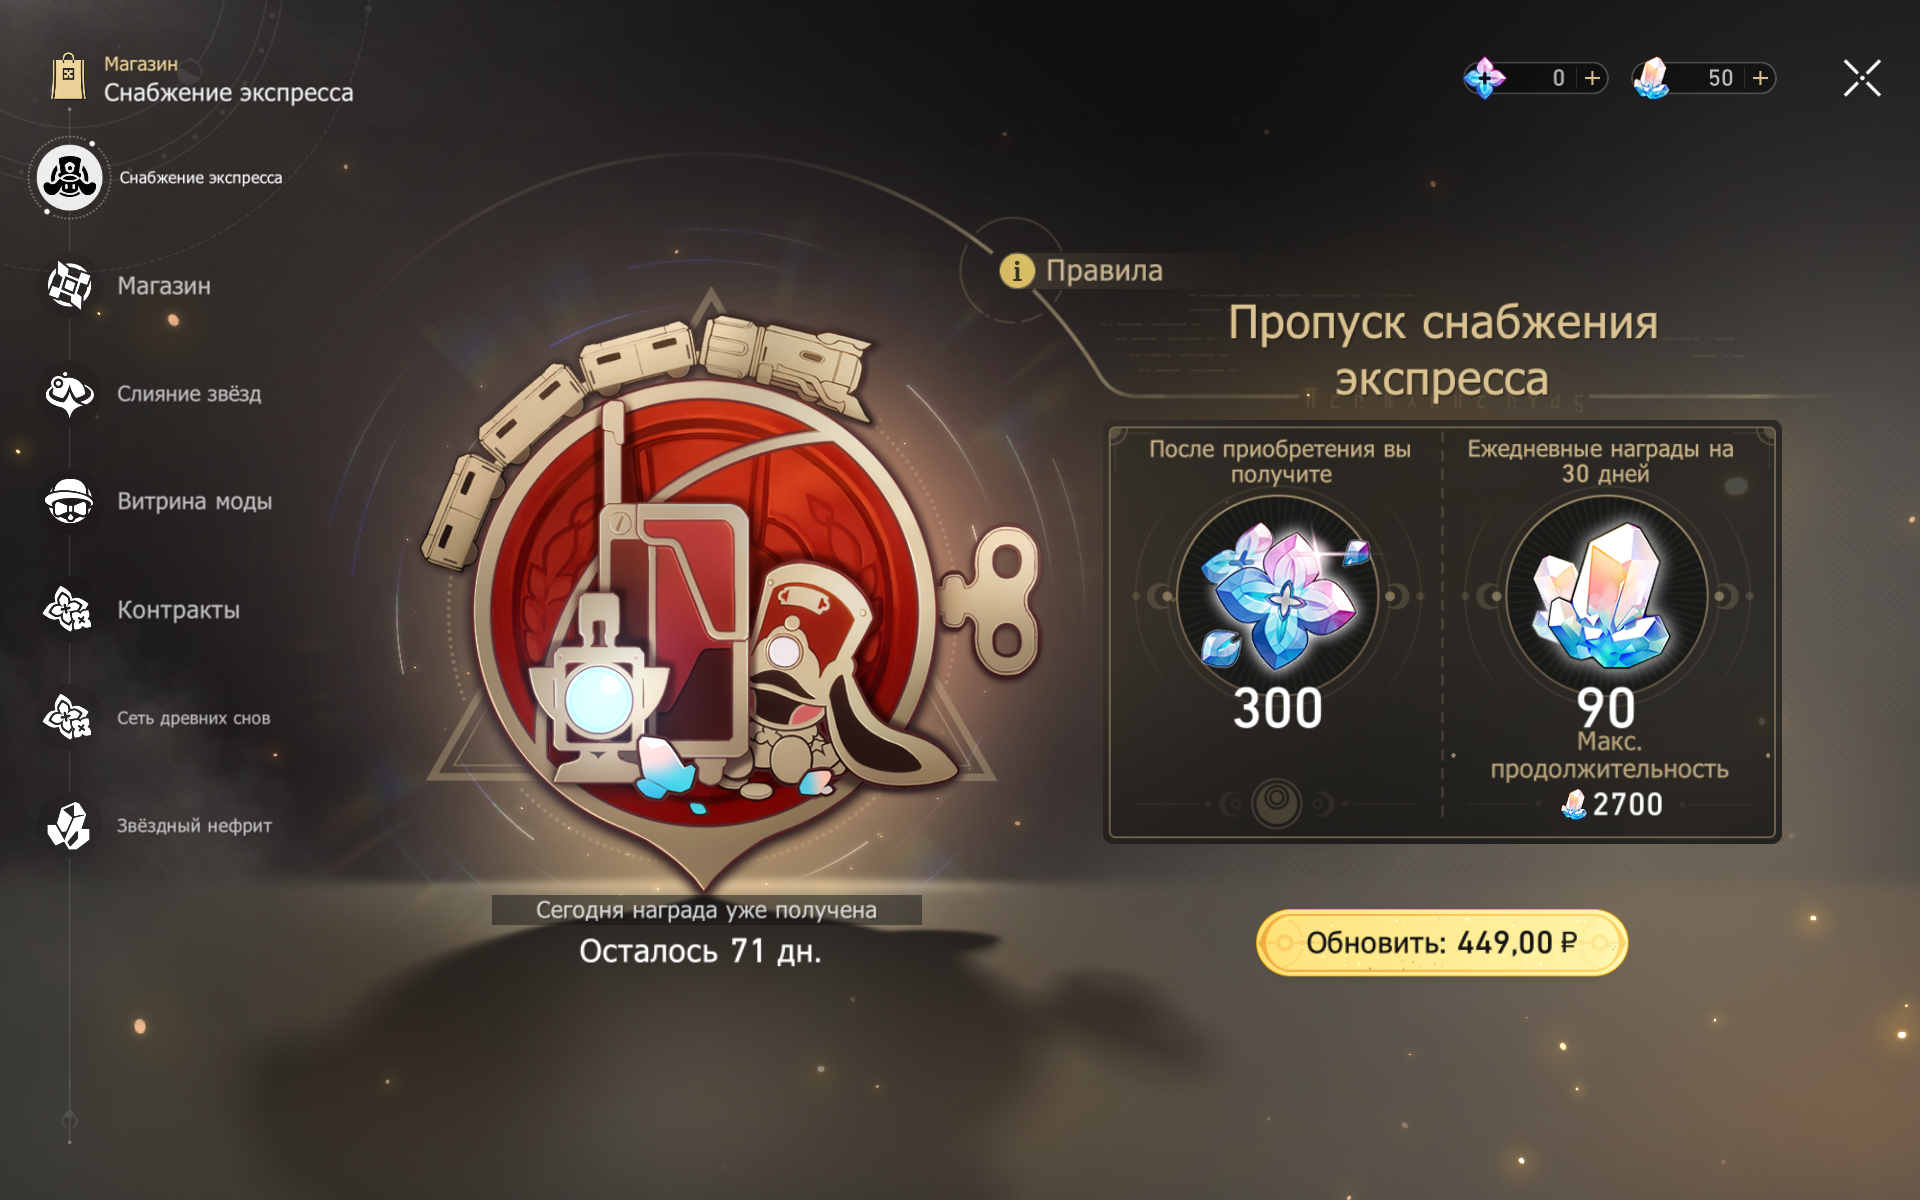Add Stellar Jade with the plus button

[x=1761, y=78]
